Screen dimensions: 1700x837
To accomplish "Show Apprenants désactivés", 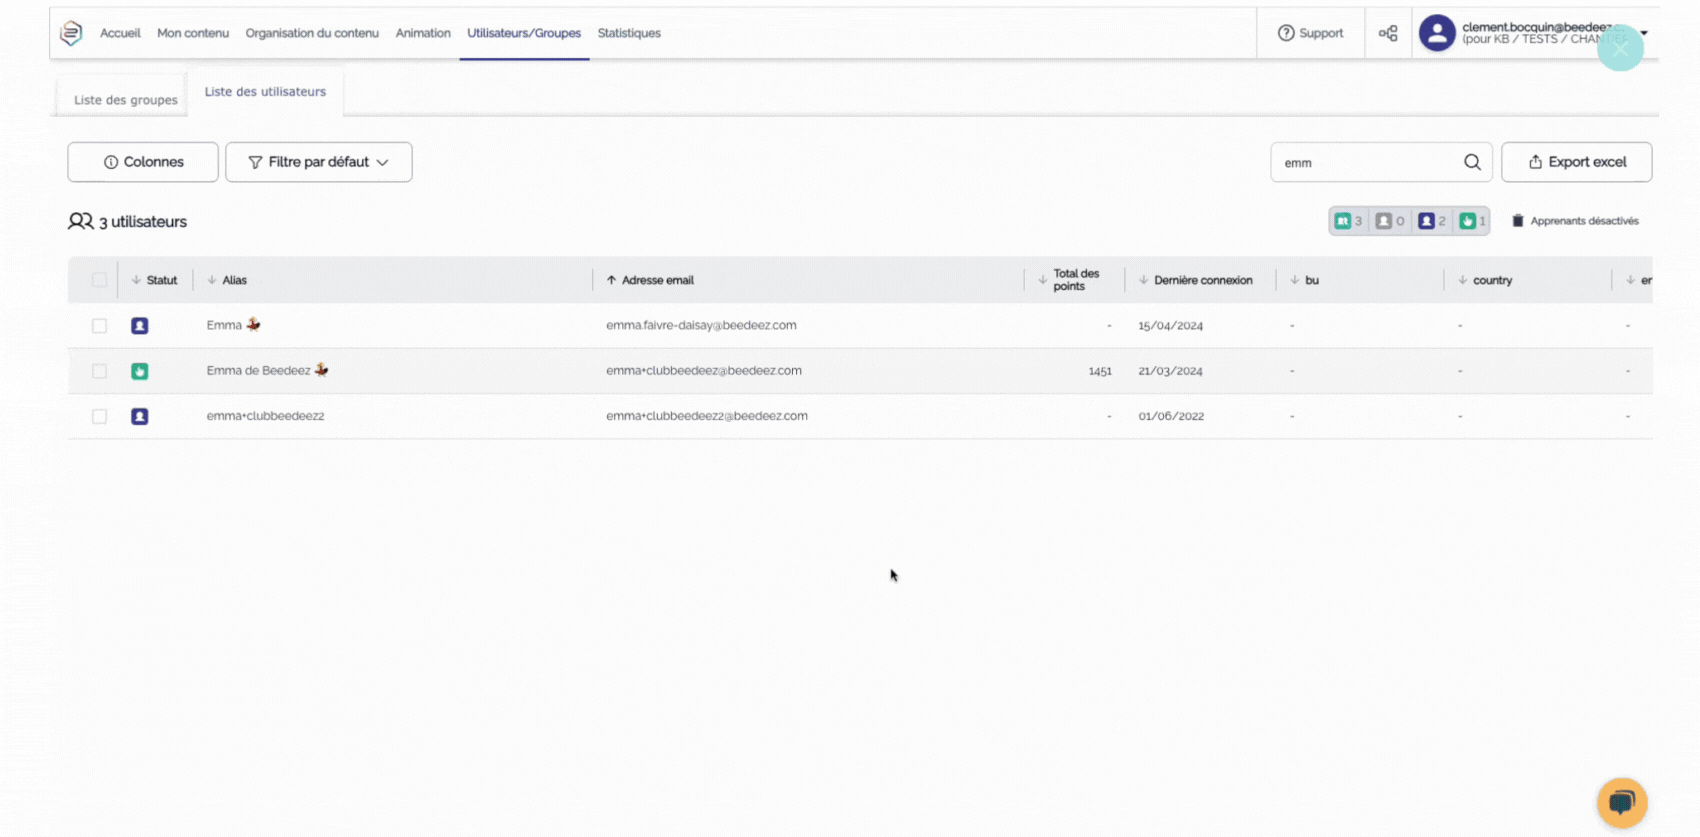I will tap(1575, 221).
